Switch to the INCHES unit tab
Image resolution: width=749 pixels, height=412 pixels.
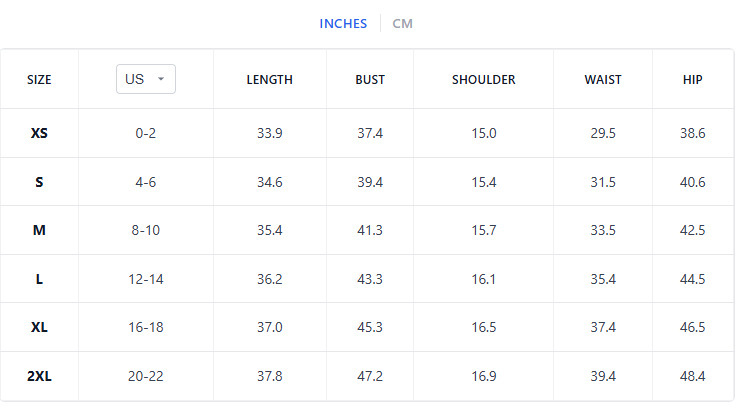343,24
